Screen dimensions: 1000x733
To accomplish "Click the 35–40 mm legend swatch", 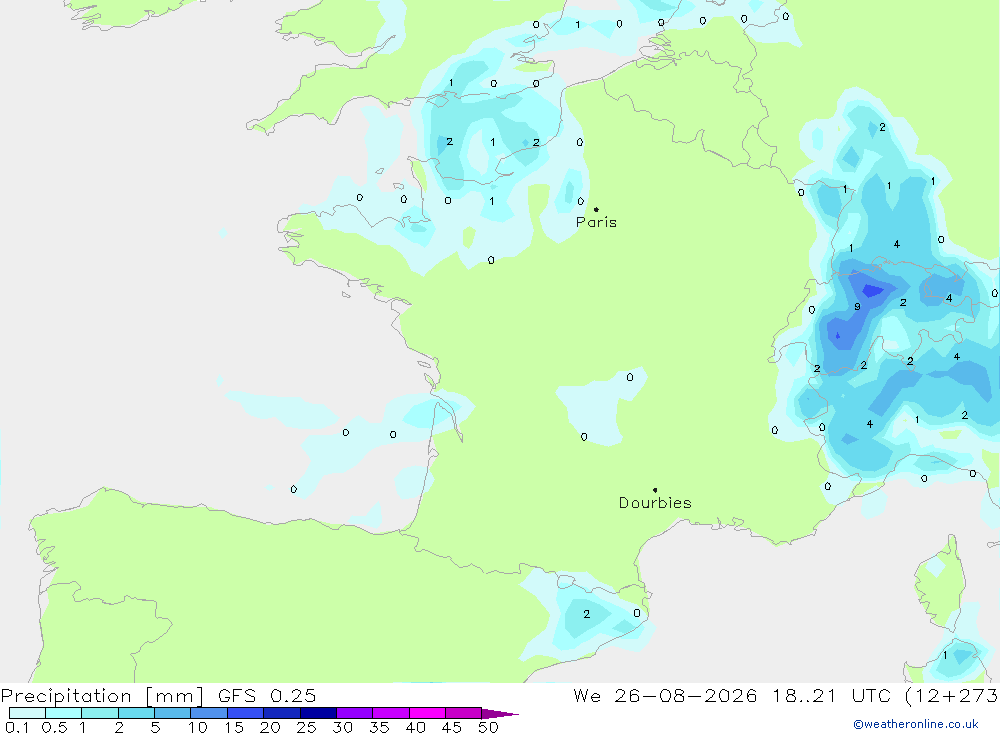I will tap(391, 713).
